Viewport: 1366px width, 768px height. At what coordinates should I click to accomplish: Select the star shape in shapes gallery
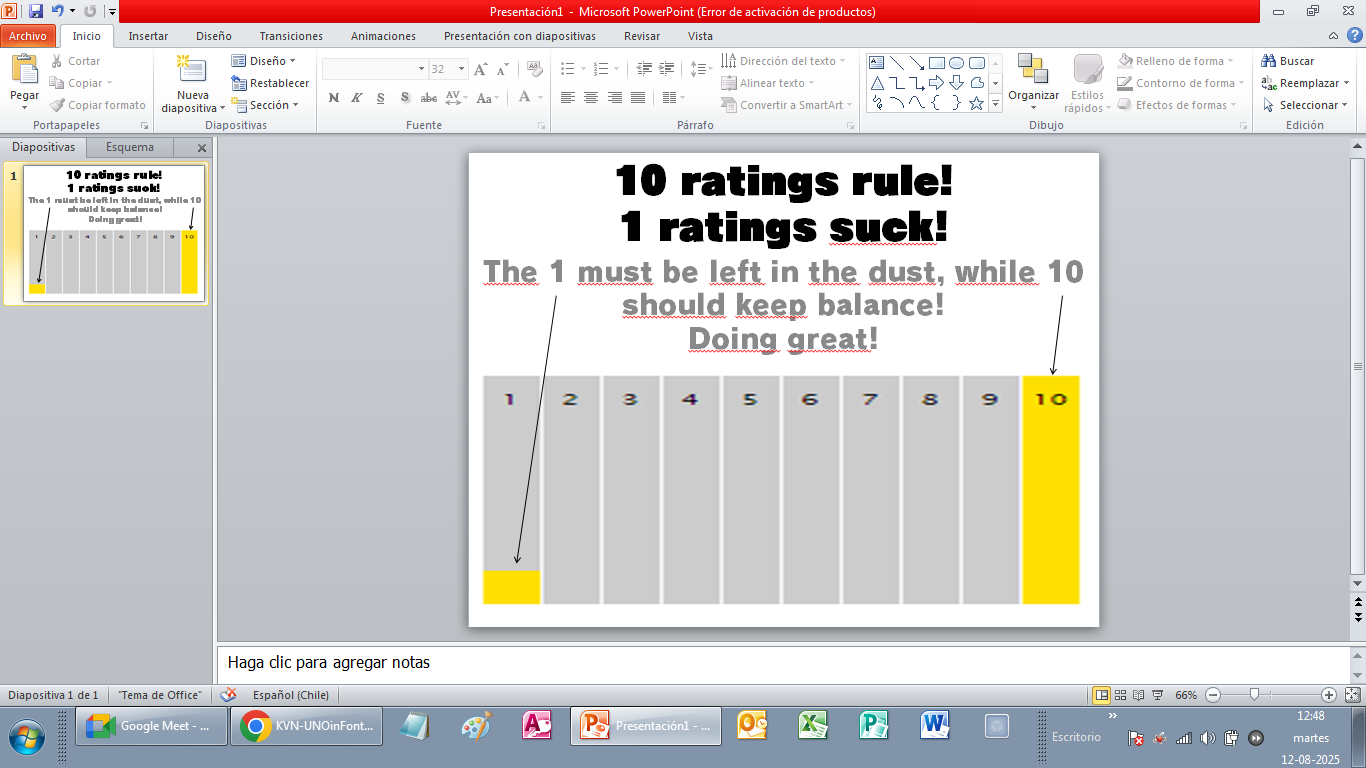pos(976,103)
